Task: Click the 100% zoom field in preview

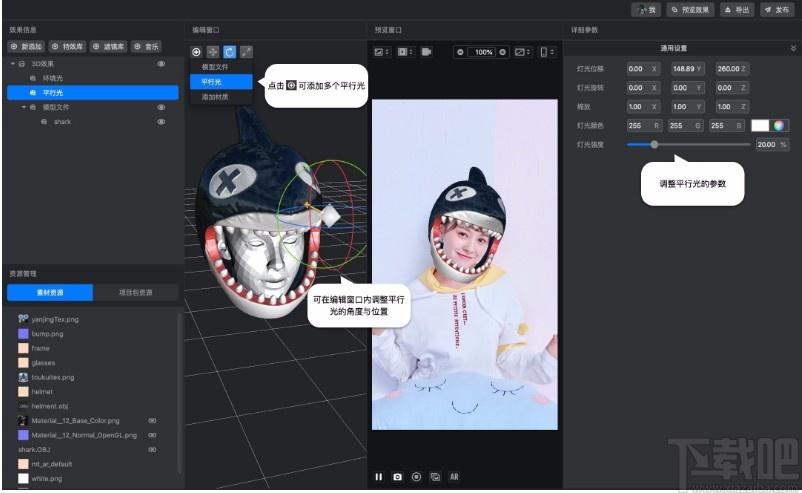Action: (483, 52)
